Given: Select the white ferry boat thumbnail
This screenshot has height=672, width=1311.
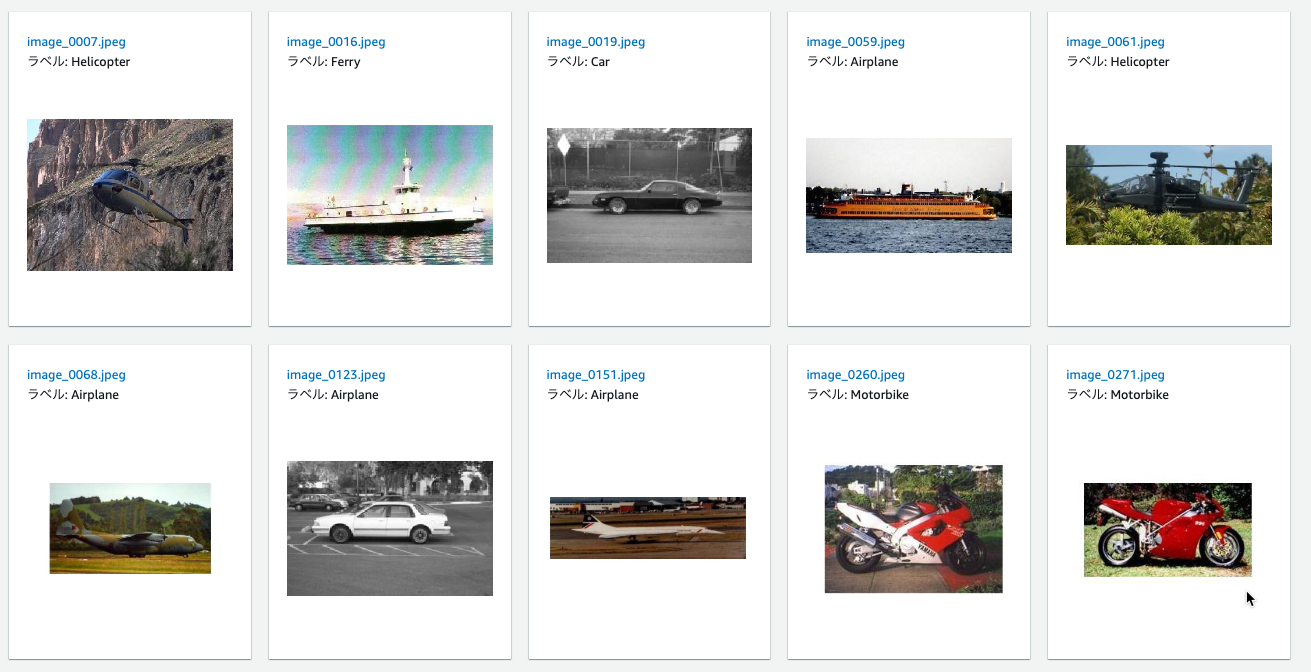Looking at the screenshot, I should pyautogui.click(x=390, y=195).
